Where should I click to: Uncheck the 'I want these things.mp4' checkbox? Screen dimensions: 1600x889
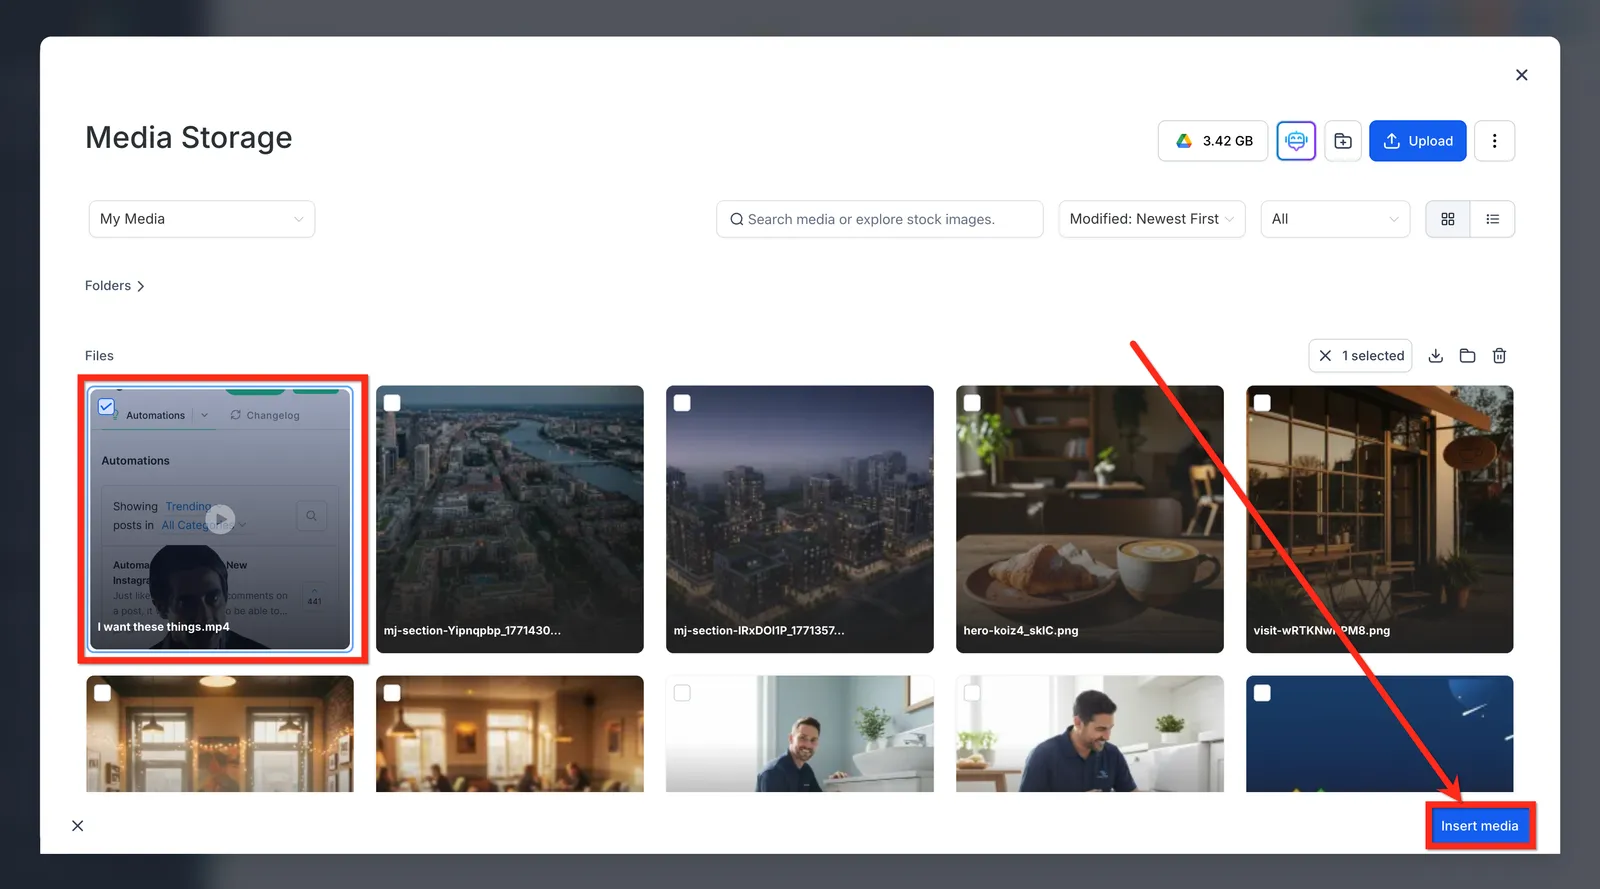[106, 407]
